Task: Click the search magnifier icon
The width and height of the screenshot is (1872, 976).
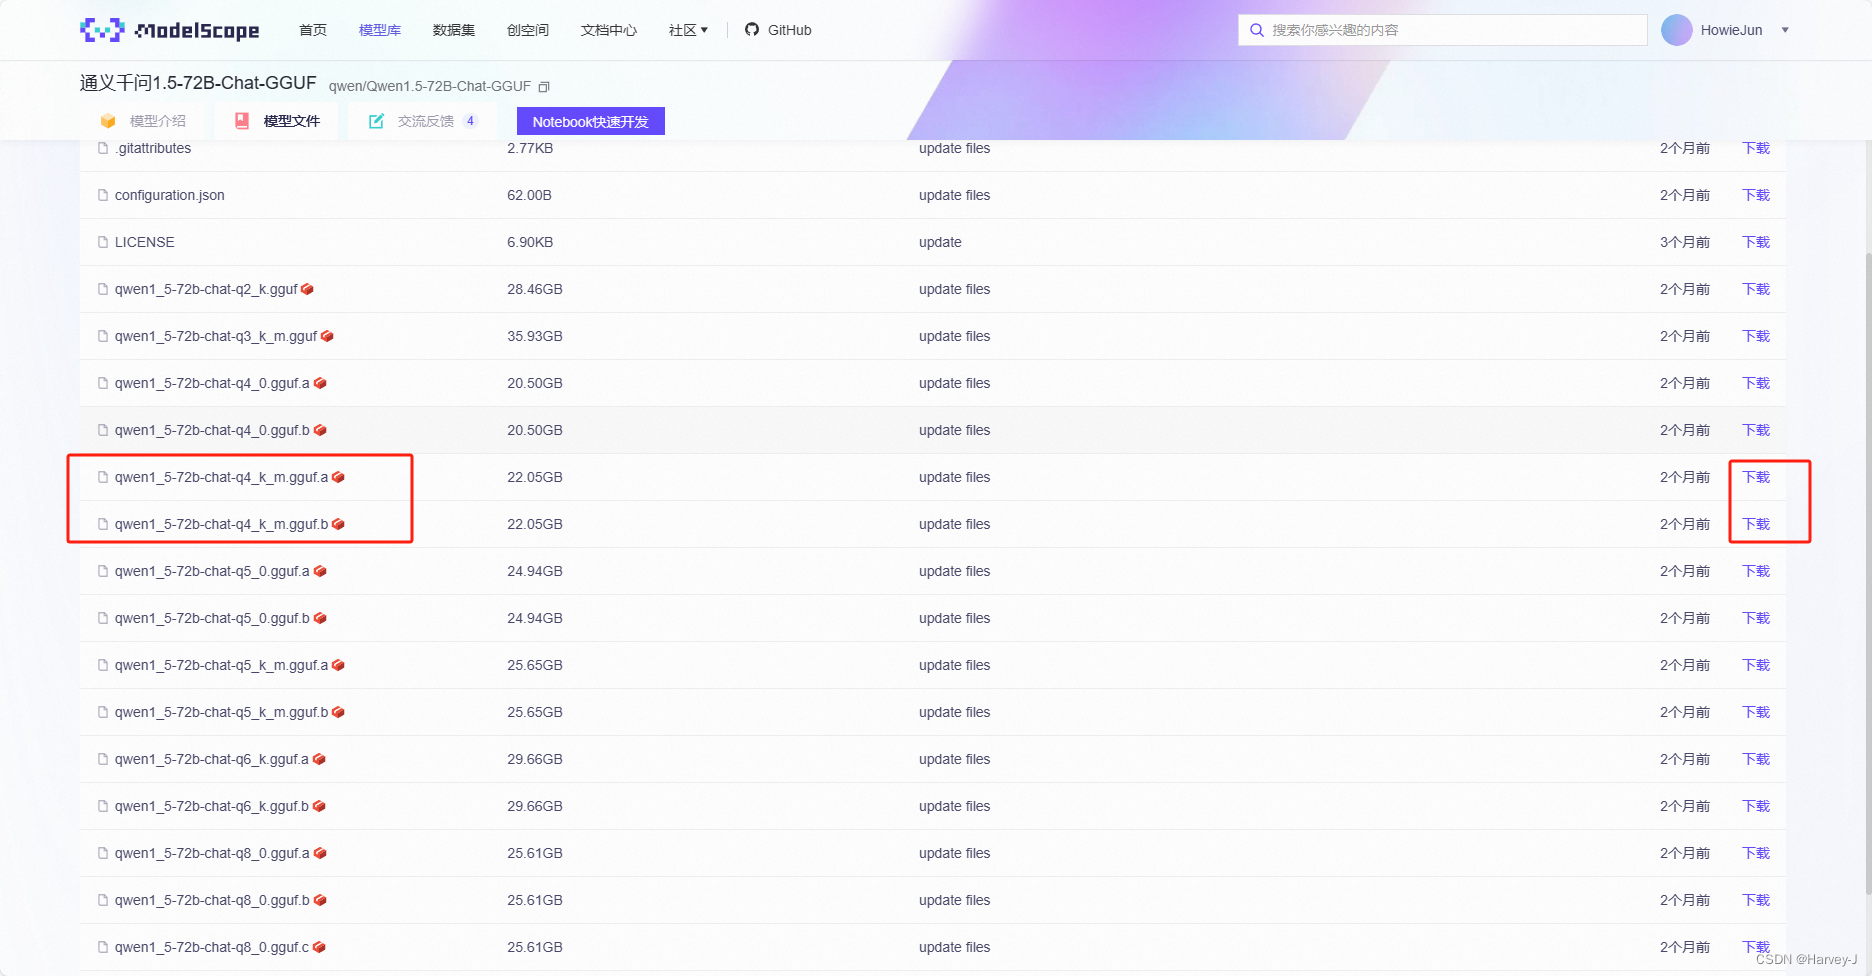Action: point(1257,30)
